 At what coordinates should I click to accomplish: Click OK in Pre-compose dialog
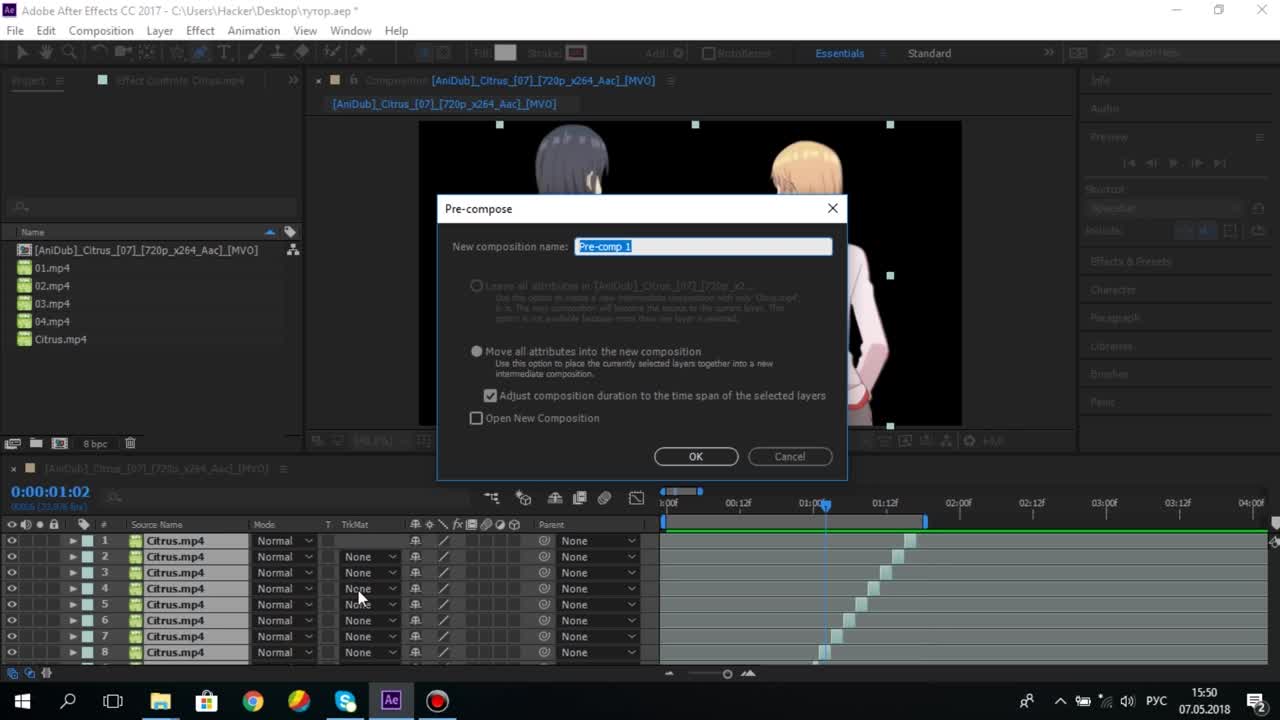[696, 457]
